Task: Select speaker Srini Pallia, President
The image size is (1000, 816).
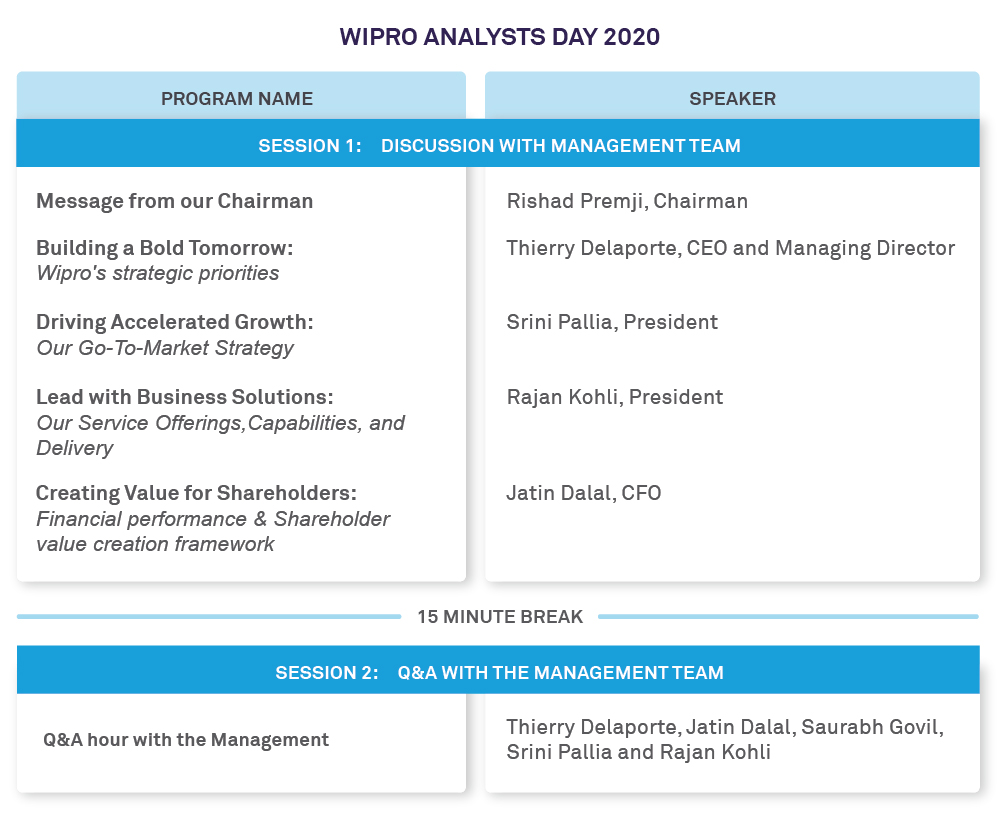Action: pos(612,322)
